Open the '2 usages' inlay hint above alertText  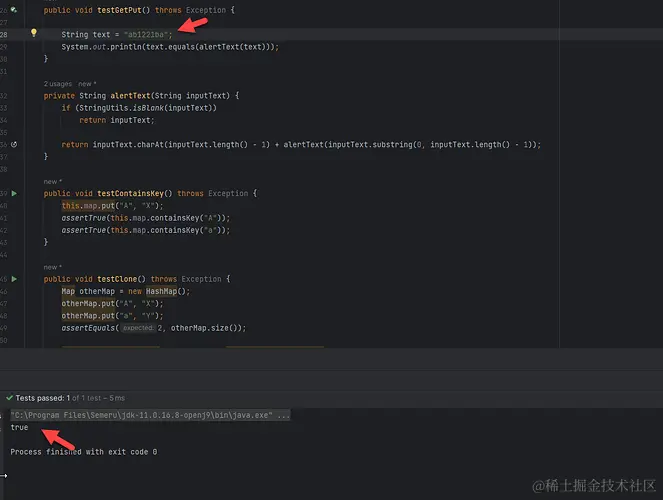tap(58, 84)
